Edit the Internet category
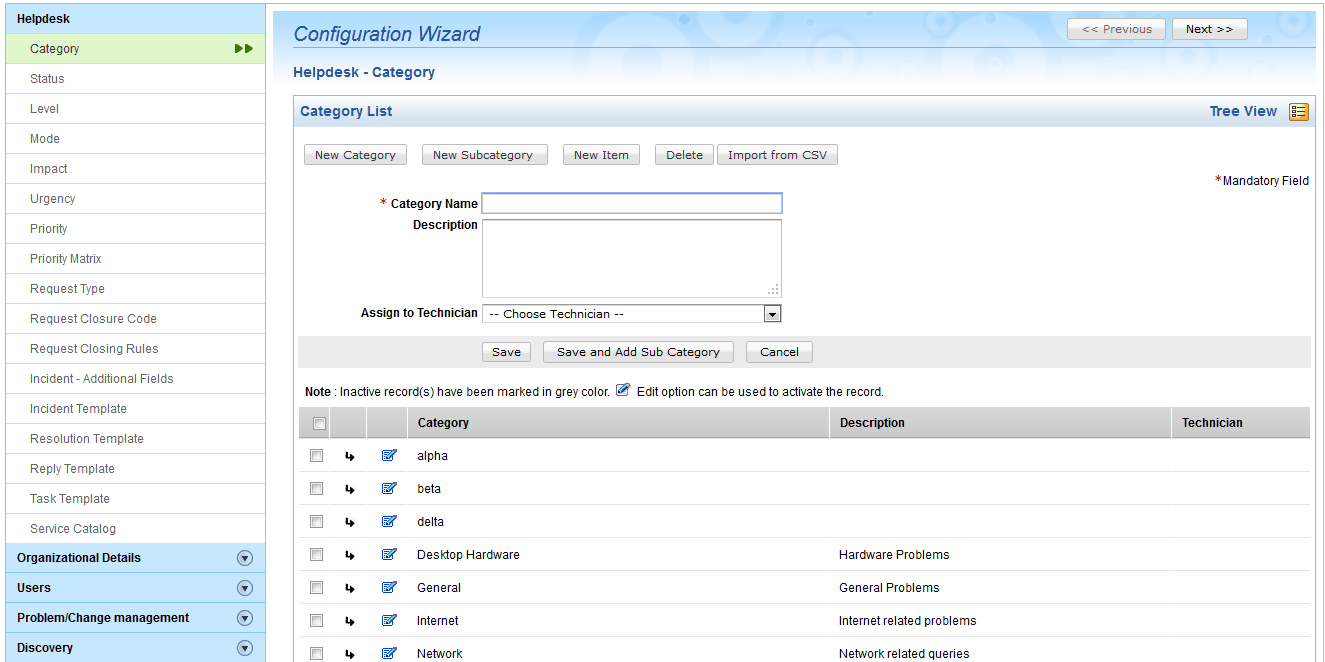The height and width of the screenshot is (662, 1325). tap(389, 621)
